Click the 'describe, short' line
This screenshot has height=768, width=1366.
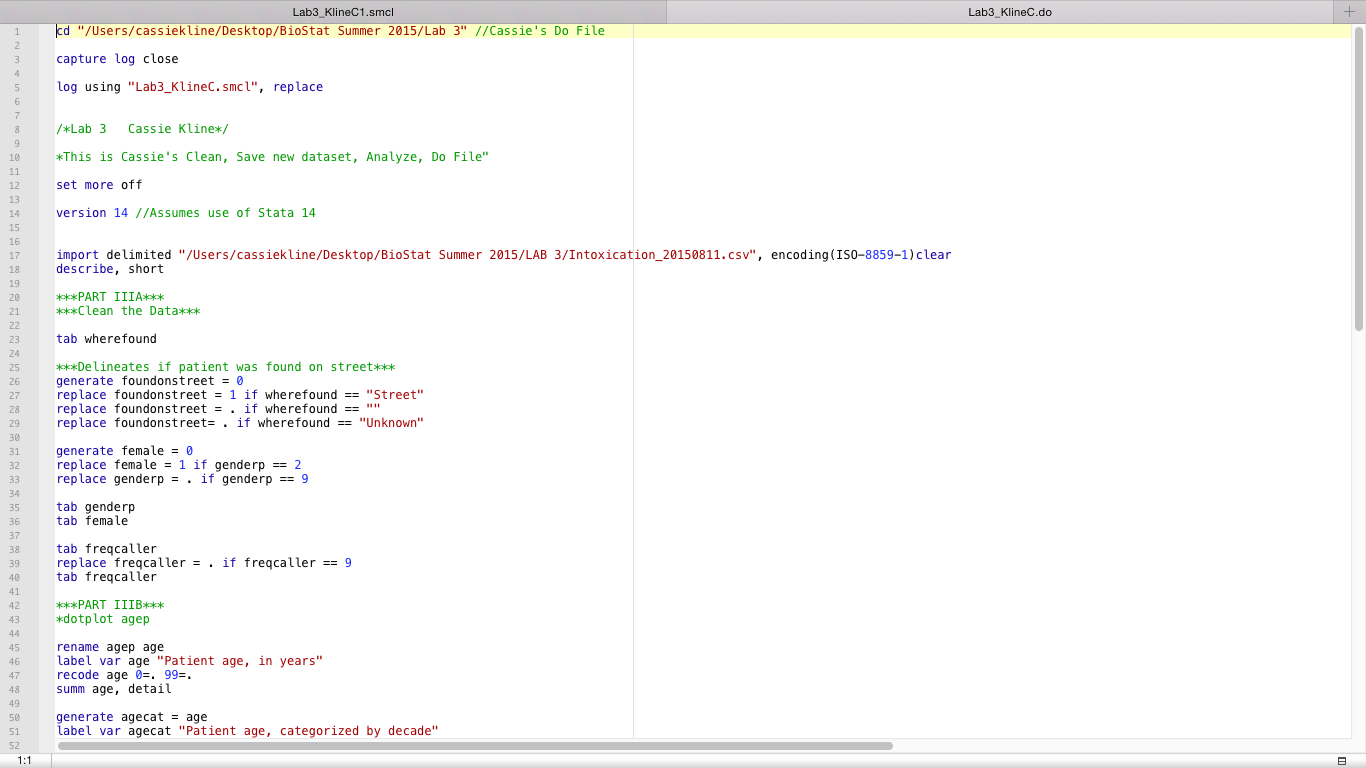(x=110, y=269)
